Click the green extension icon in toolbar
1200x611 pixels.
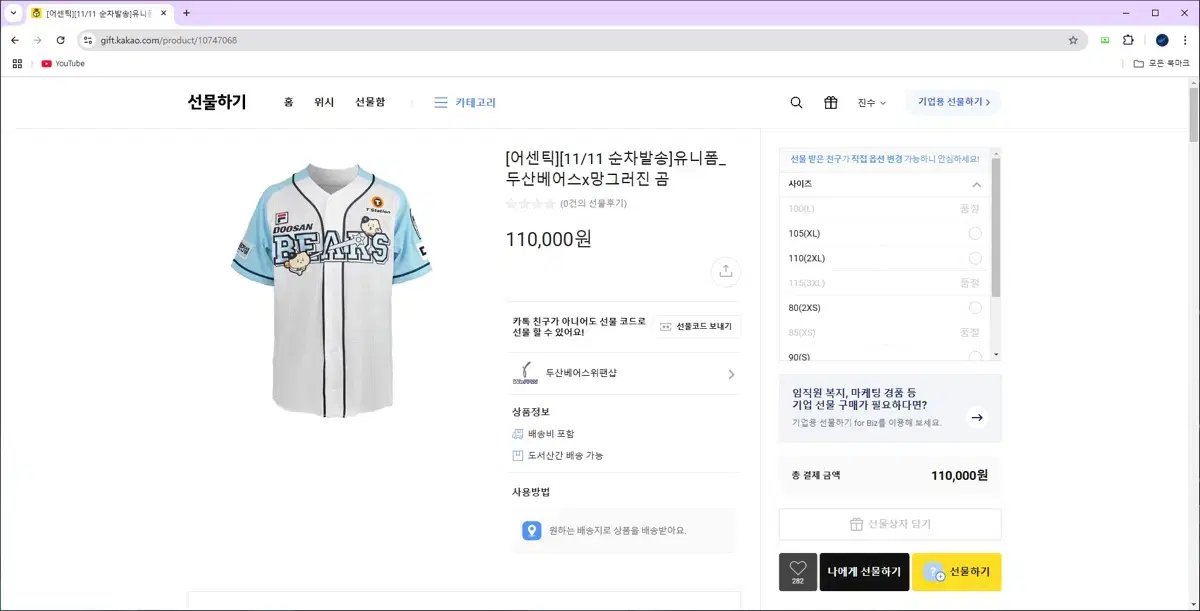[x=1105, y=40]
